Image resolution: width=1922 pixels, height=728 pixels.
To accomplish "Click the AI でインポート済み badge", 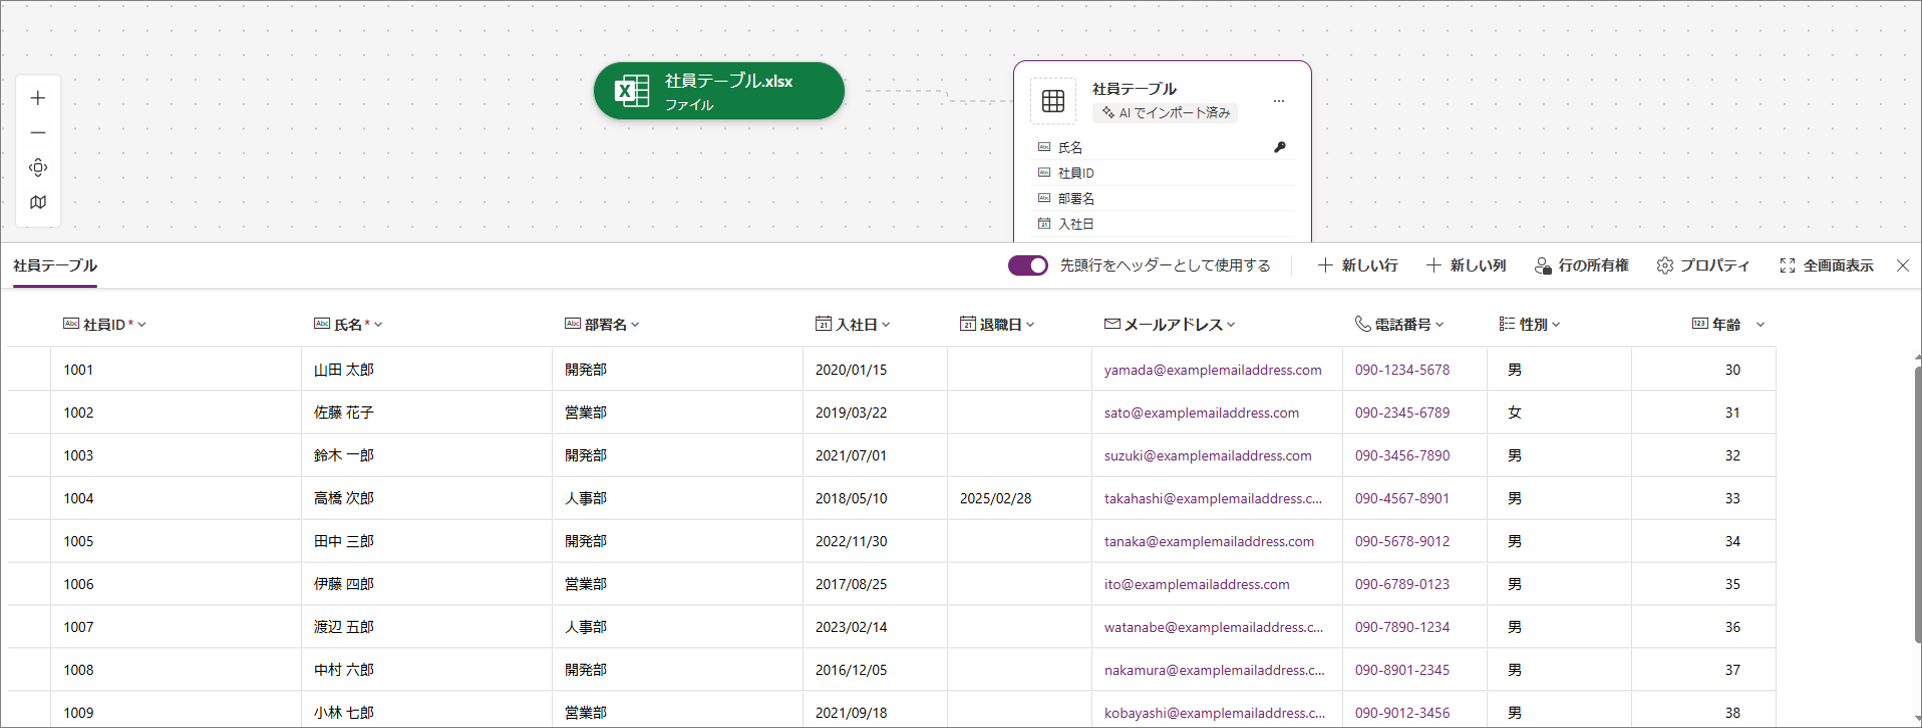I will point(1165,113).
